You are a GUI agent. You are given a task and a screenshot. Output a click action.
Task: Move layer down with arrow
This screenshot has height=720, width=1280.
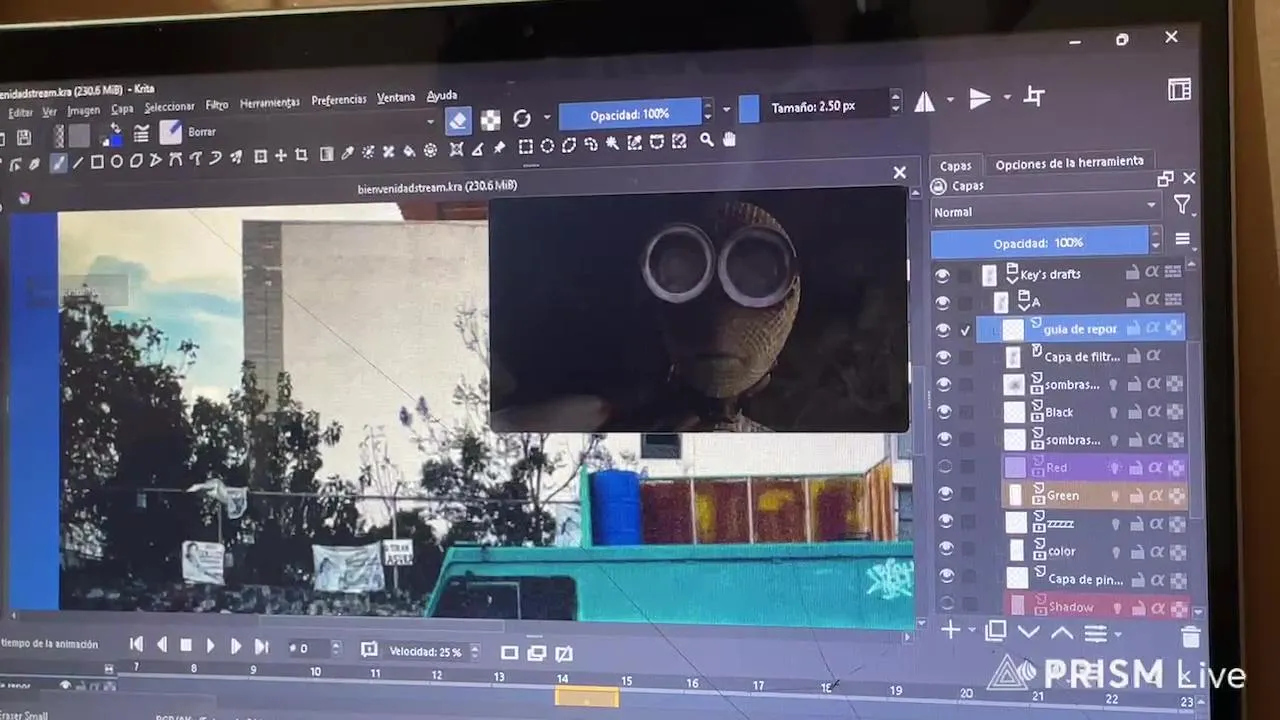(1028, 632)
